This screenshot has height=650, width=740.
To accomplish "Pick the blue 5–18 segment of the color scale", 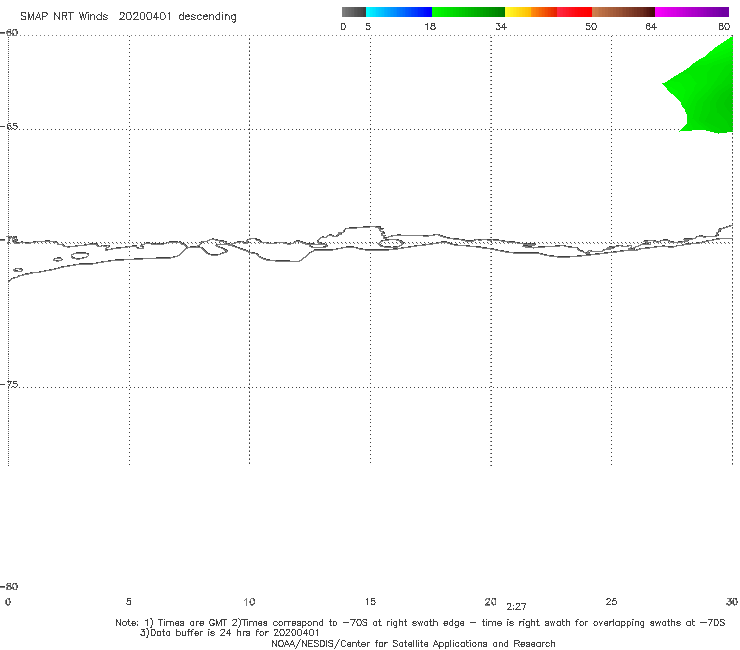I will coord(399,12).
